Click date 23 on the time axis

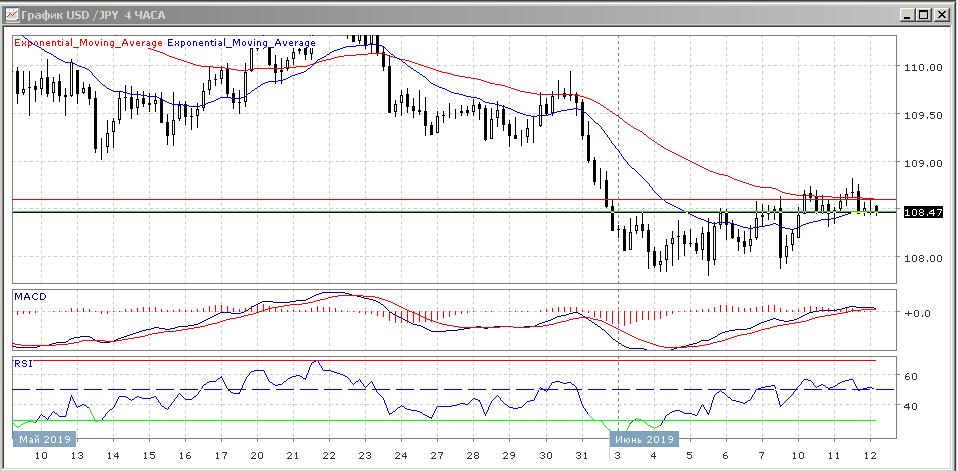pyautogui.click(x=364, y=455)
